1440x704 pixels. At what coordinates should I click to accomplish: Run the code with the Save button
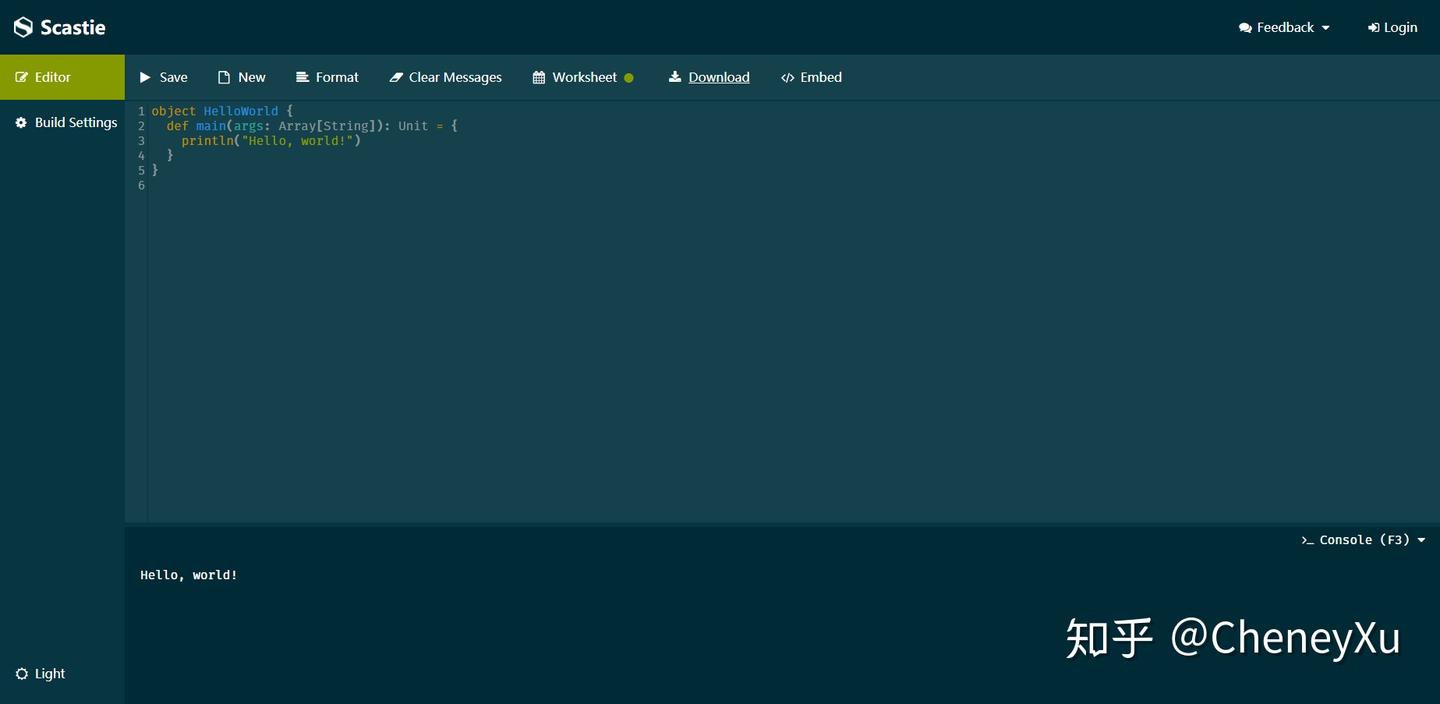(163, 77)
